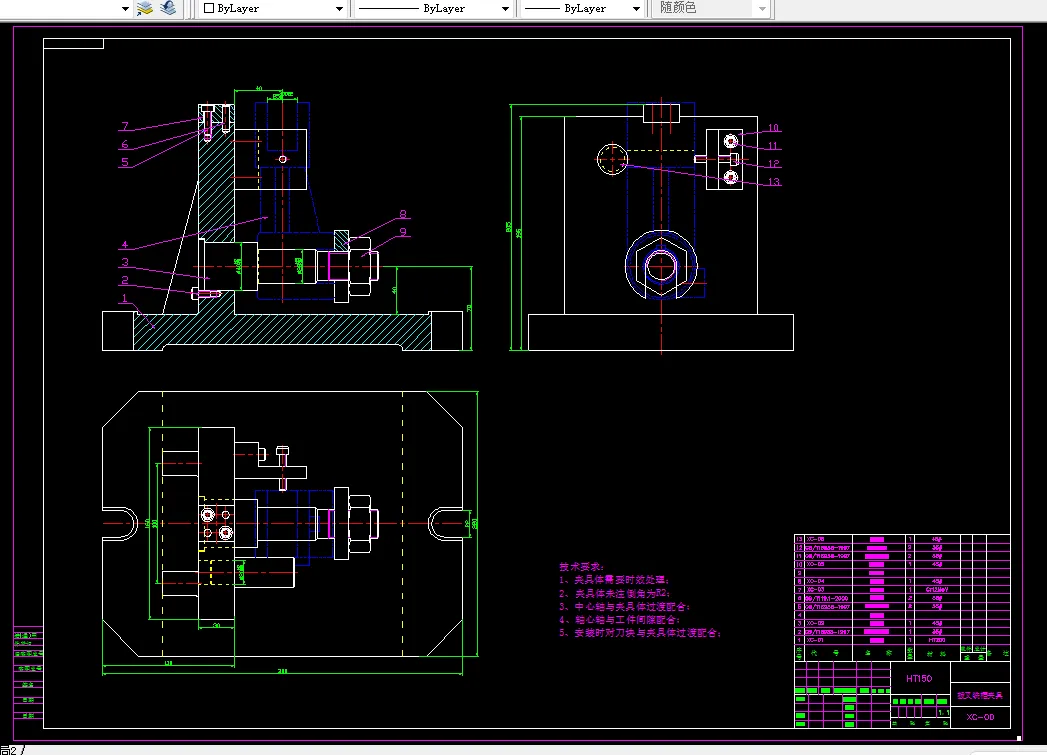The width and height of the screenshot is (1047, 755).
Task: Select the layout tab at bottom left
Action: coord(11,750)
